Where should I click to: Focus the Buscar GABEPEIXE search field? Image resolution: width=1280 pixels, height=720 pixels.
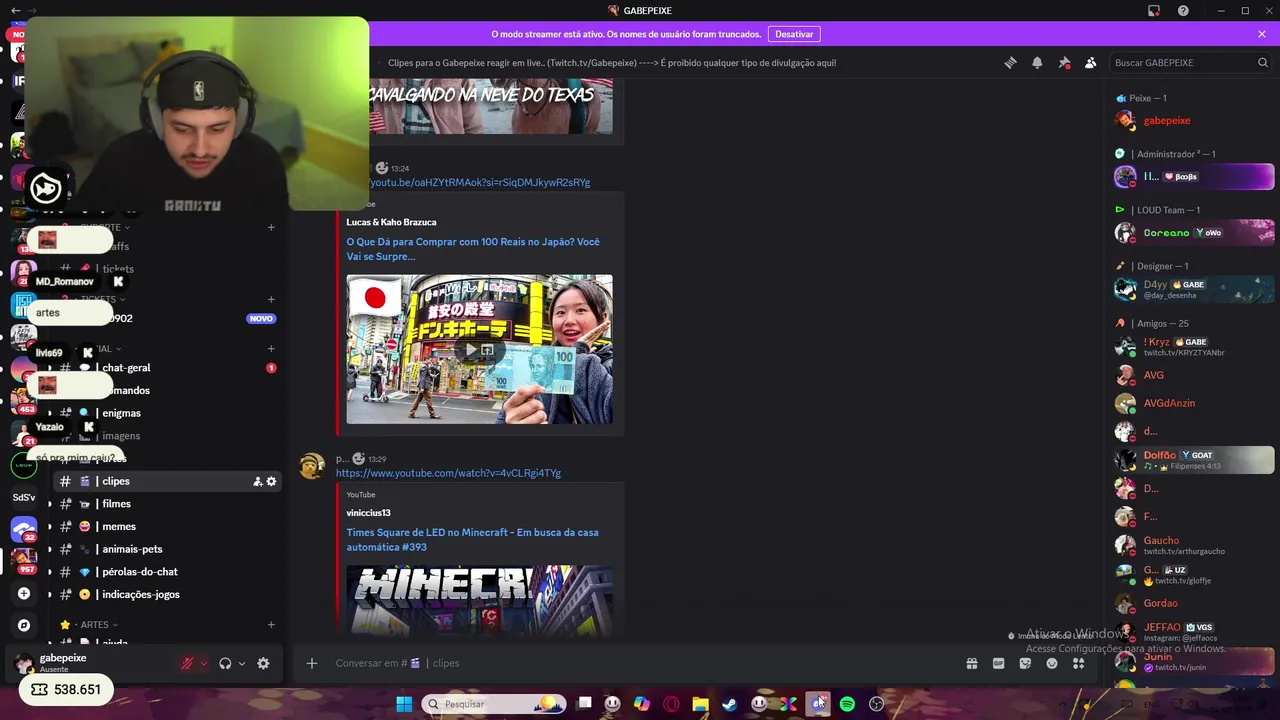1189,62
